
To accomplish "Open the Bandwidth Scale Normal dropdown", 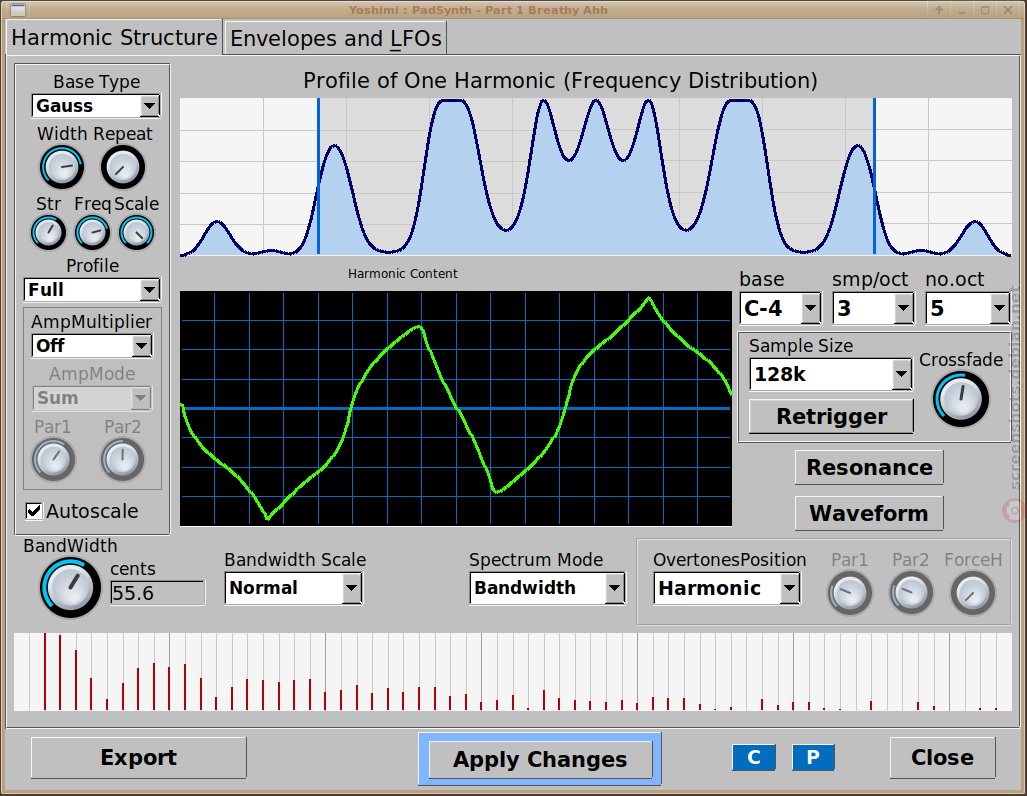I will coord(293,588).
